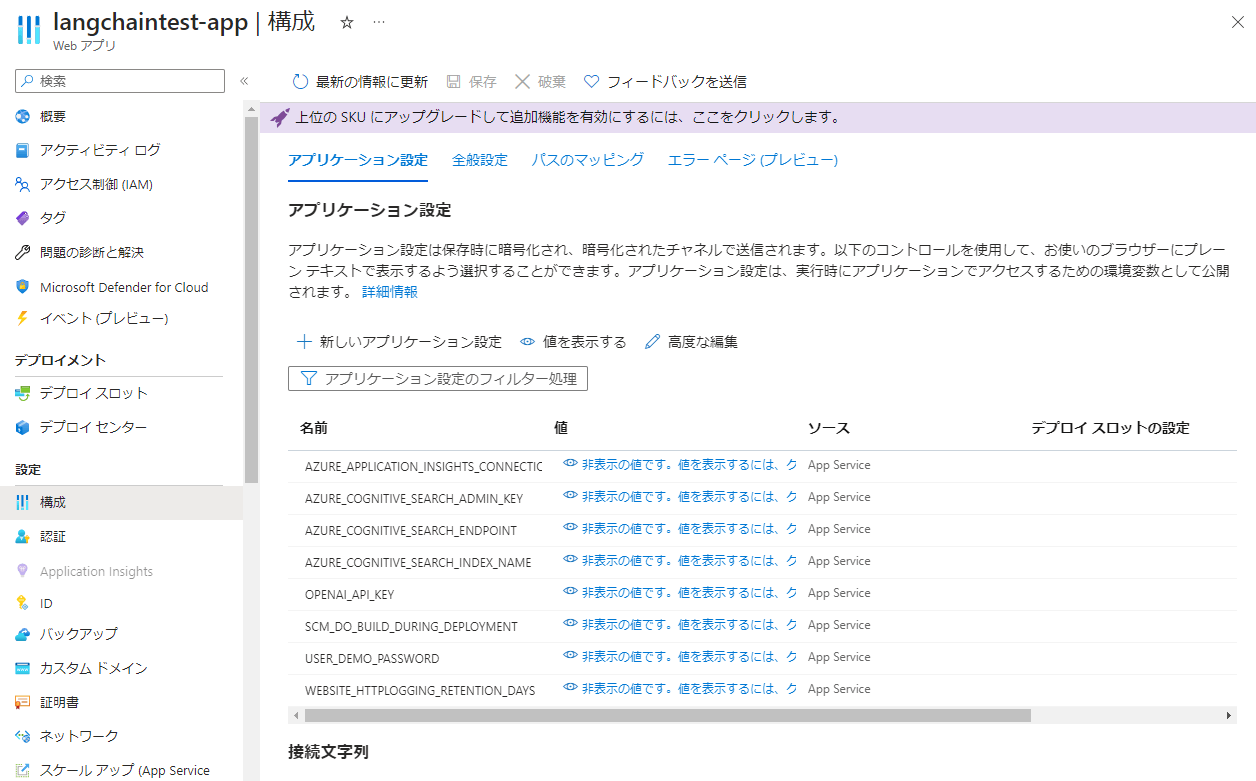Show hidden value for AZURE_APPLICATION_INSIGHTS_CONNECTIC
The image size is (1256, 781).
(680, 464)
